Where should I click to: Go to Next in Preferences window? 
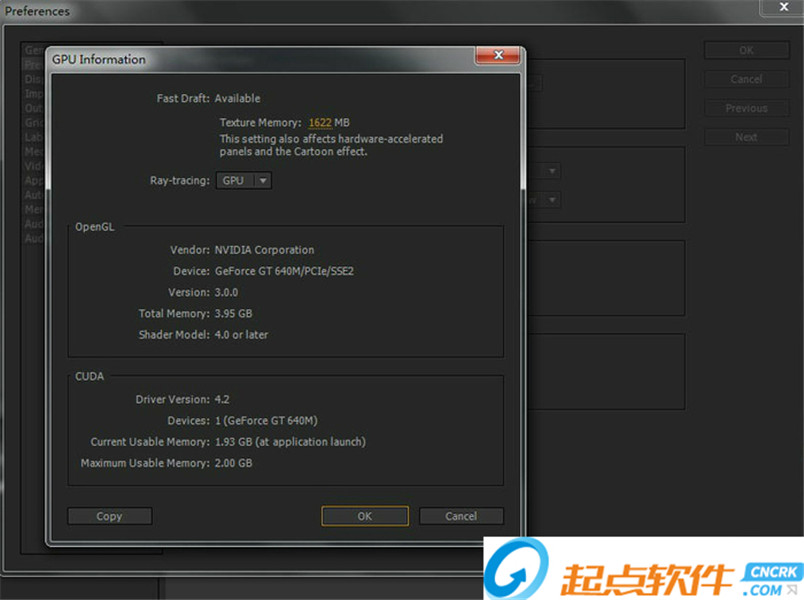tap(746, 137)
